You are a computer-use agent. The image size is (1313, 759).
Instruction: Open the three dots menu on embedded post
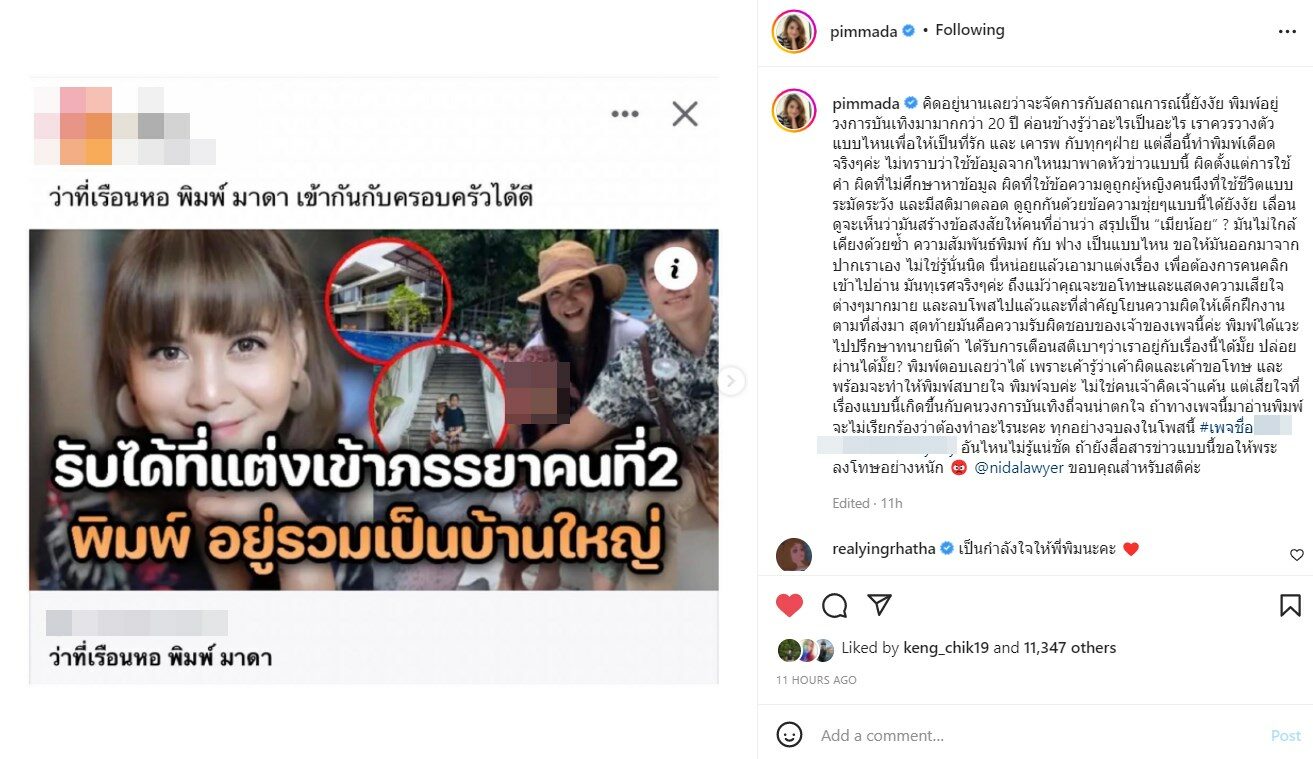625,114
